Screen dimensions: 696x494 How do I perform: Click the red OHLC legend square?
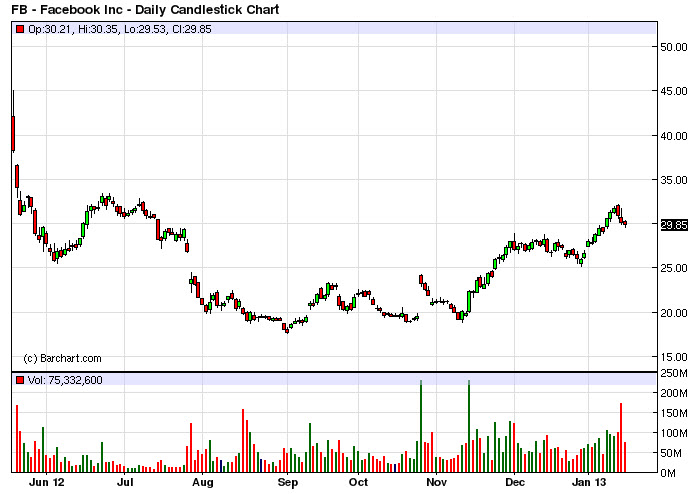pos(20,29)
